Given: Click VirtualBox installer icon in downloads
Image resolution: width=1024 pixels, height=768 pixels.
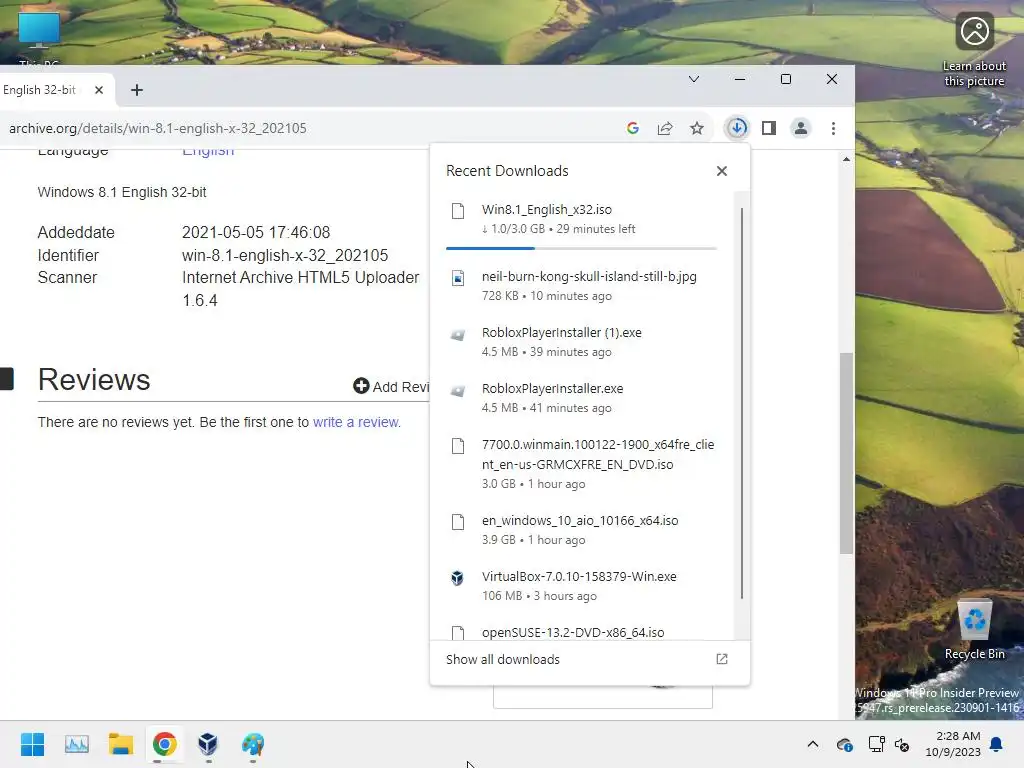Looking at the screenshot, I should [x=458, y=577].
